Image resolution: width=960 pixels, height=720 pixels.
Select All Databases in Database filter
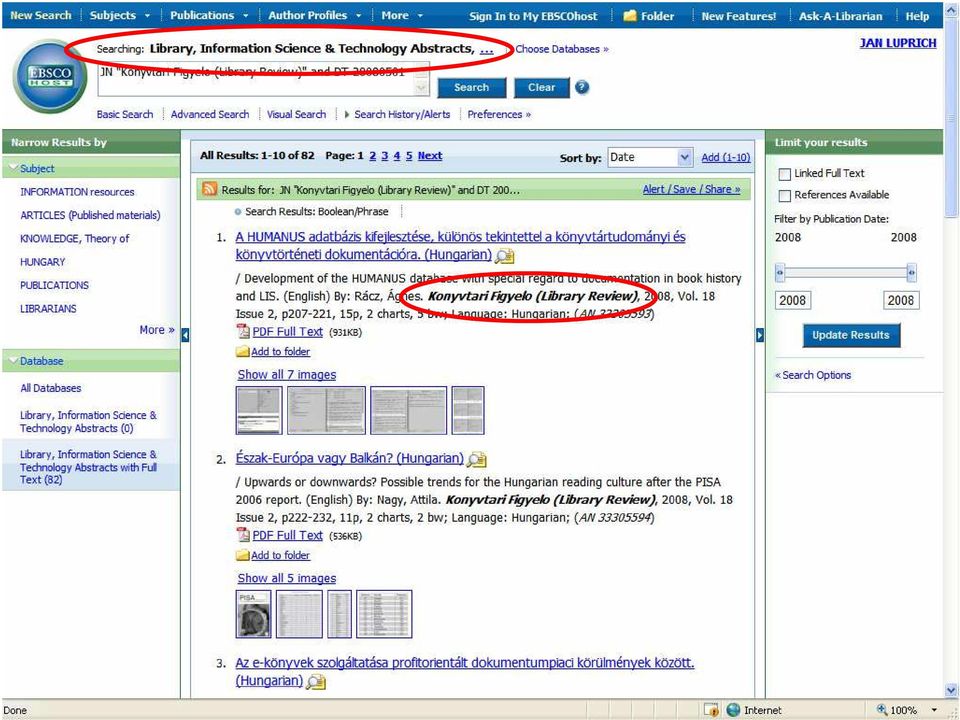pos(51,388)
